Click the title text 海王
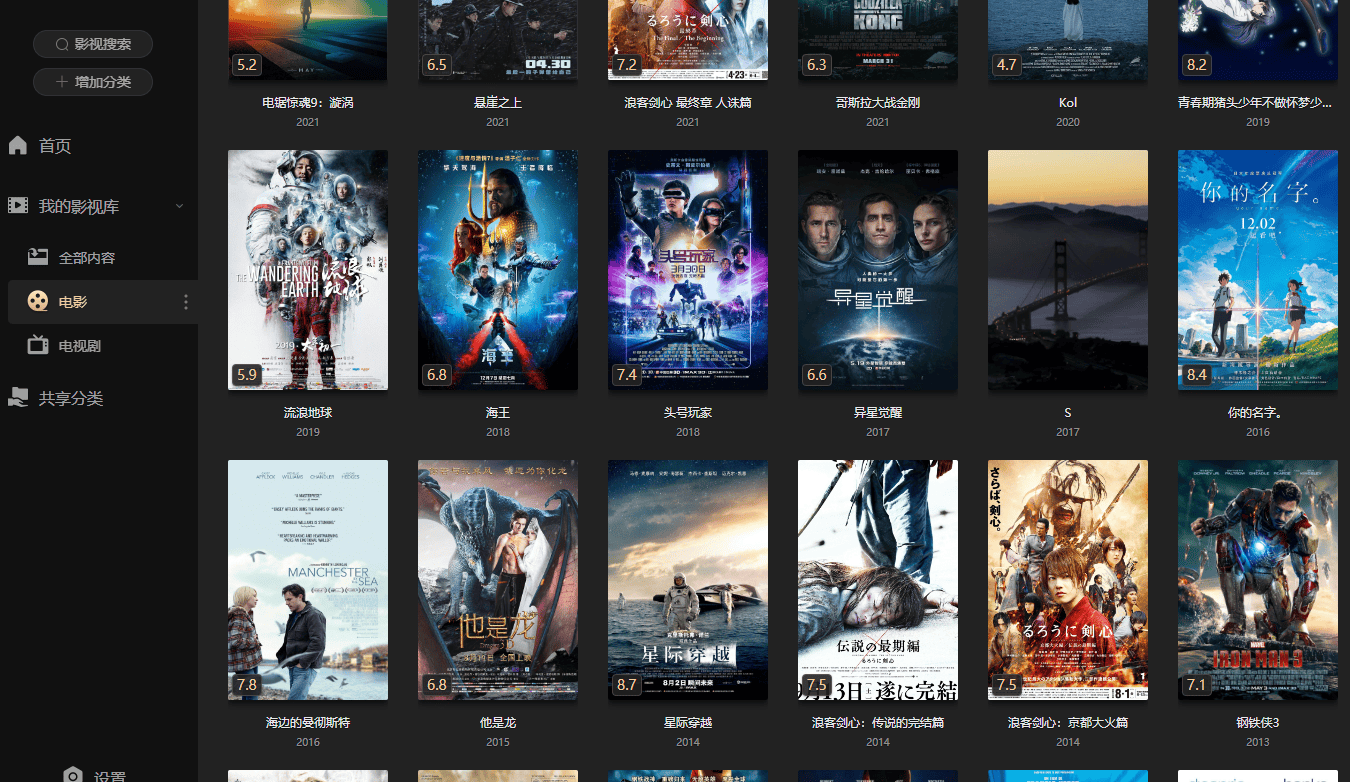Screen dimensions: 1350x782 pos(498,413)
